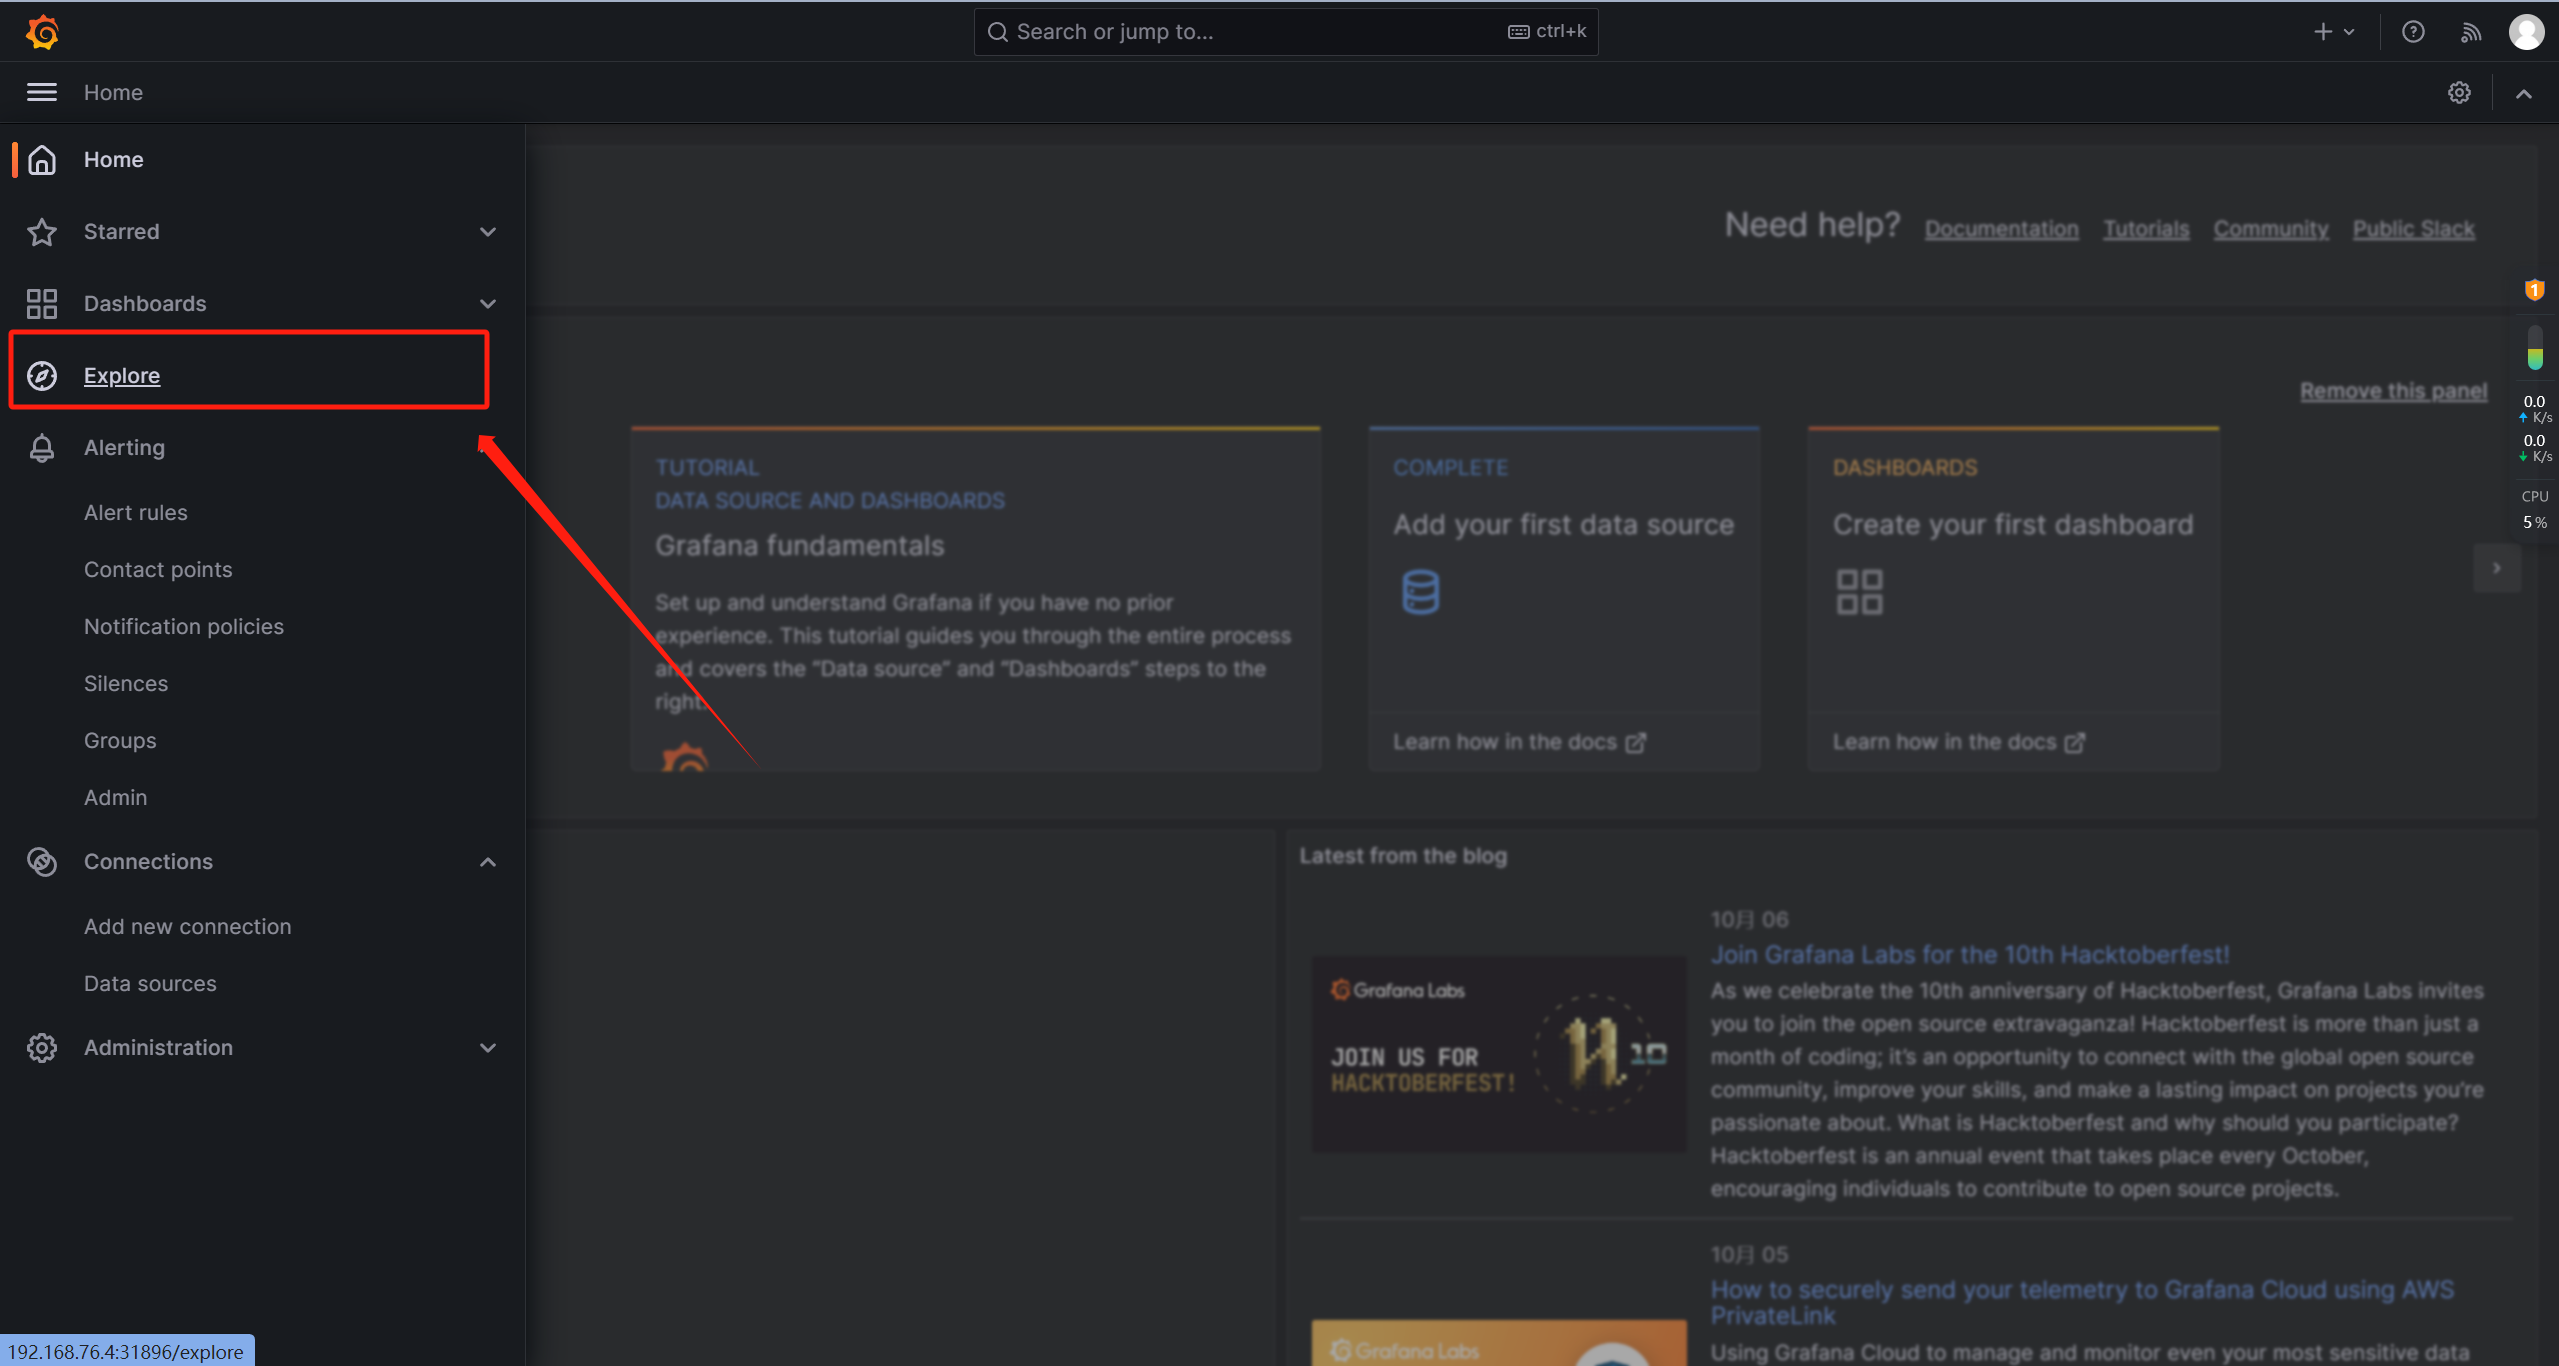Open the Documentation link
The height and width of the screenshot is (1366, 2559).
click(2001, 229)
